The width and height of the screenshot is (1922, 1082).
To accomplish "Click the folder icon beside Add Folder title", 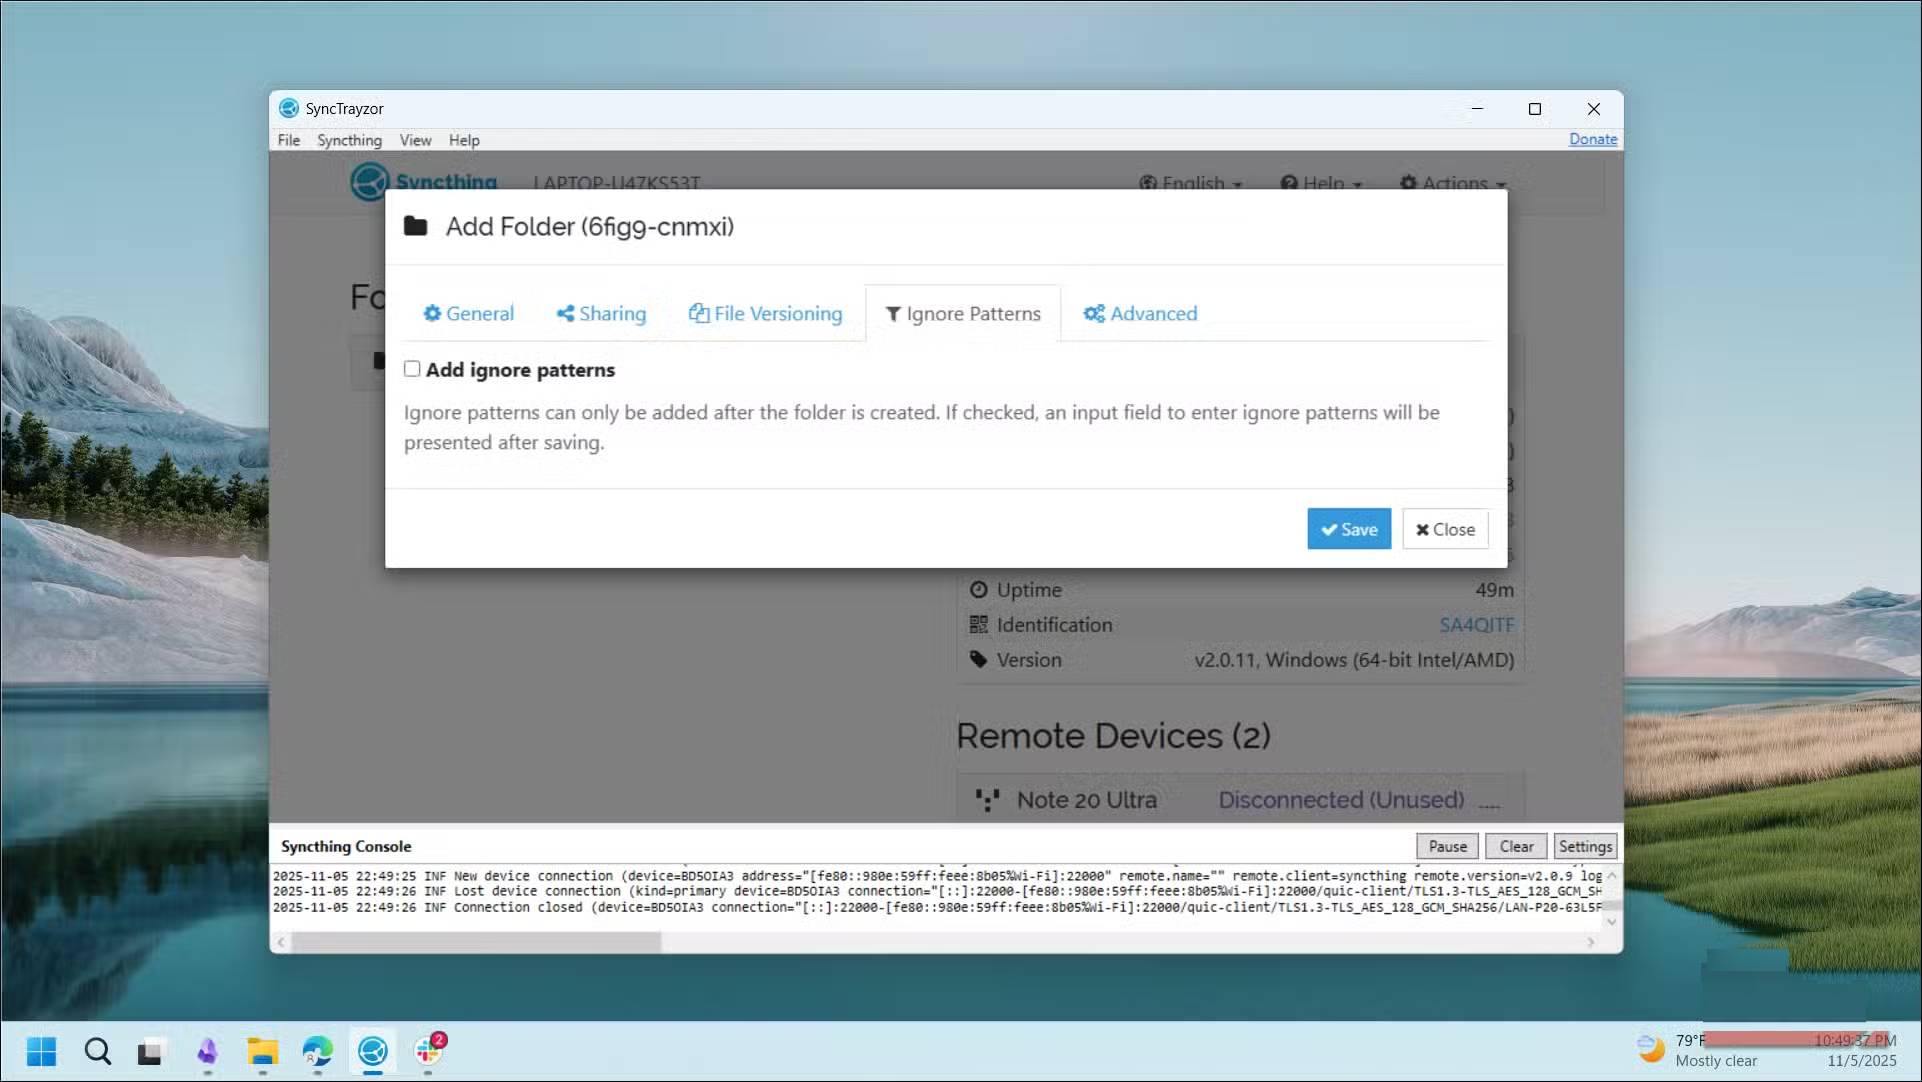I will click(x=417, y=226).
